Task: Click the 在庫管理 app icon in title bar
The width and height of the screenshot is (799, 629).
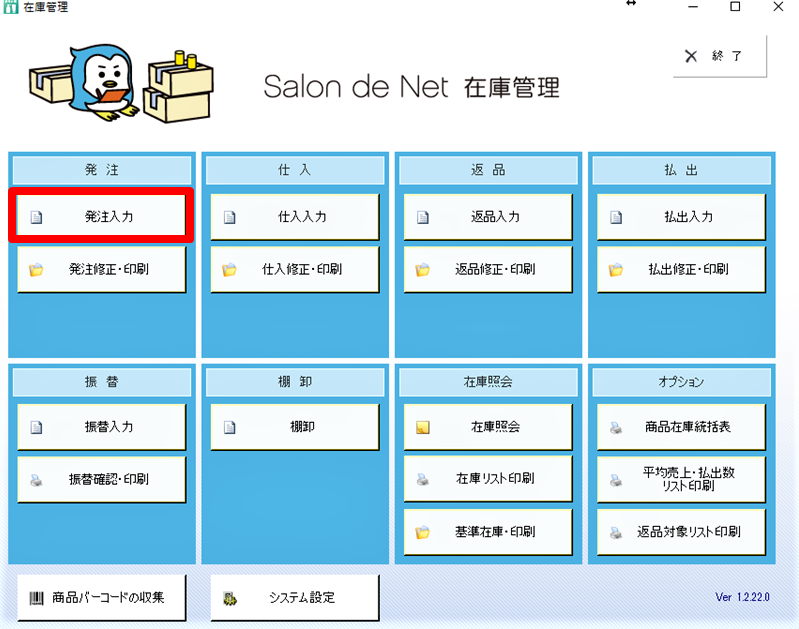Action: click(10, 7)
